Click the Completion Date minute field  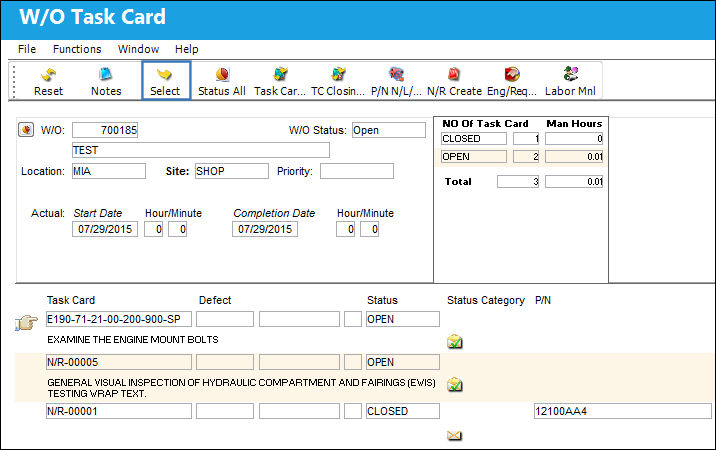coord(369,229)
